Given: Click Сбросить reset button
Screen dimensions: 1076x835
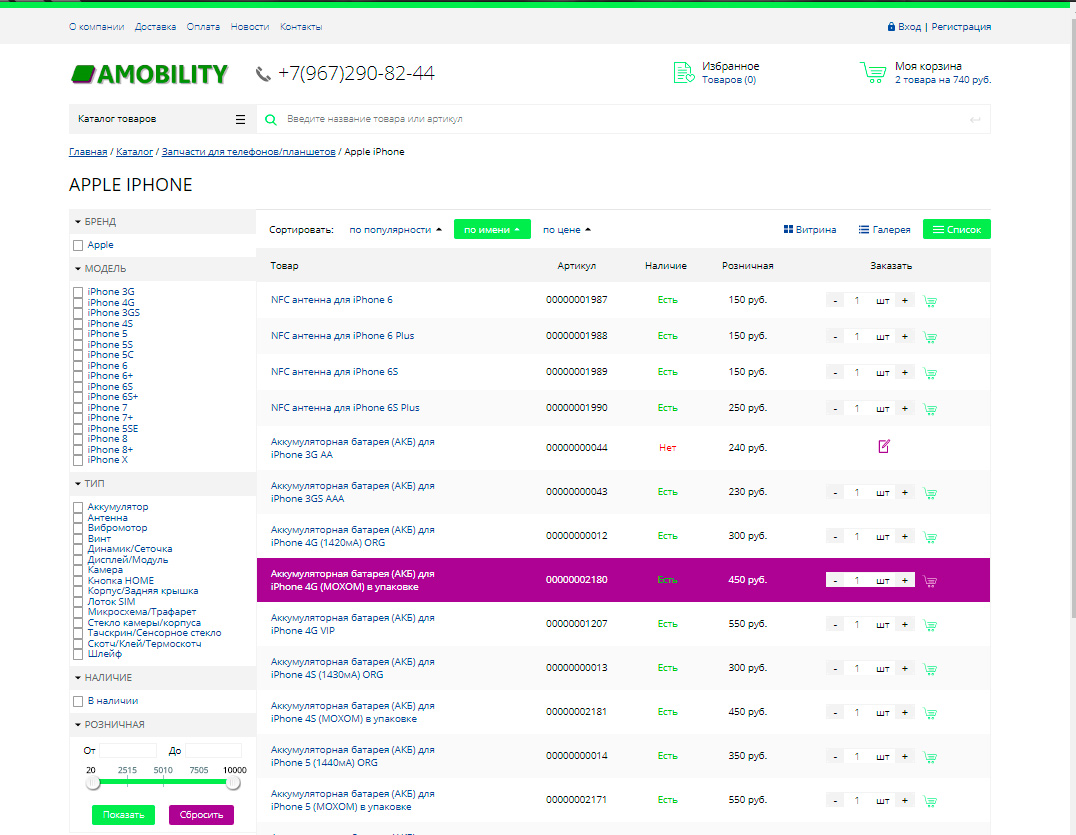Looking at the screenshot, I should point(201,815).
